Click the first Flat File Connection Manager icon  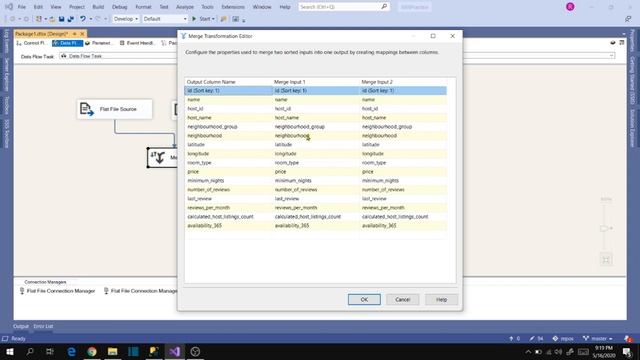click(x=22, y=291)
